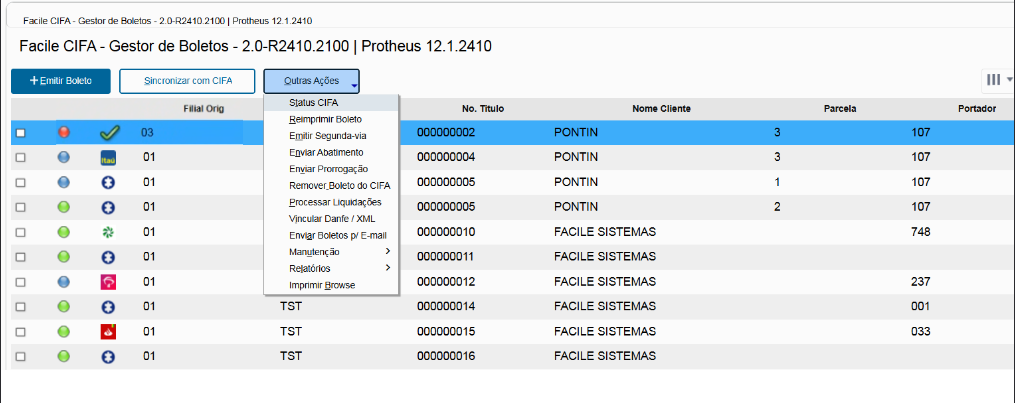Check the box for título 000000010
The width and height of the screenshot is (1015, 403).
pos(21,232)
